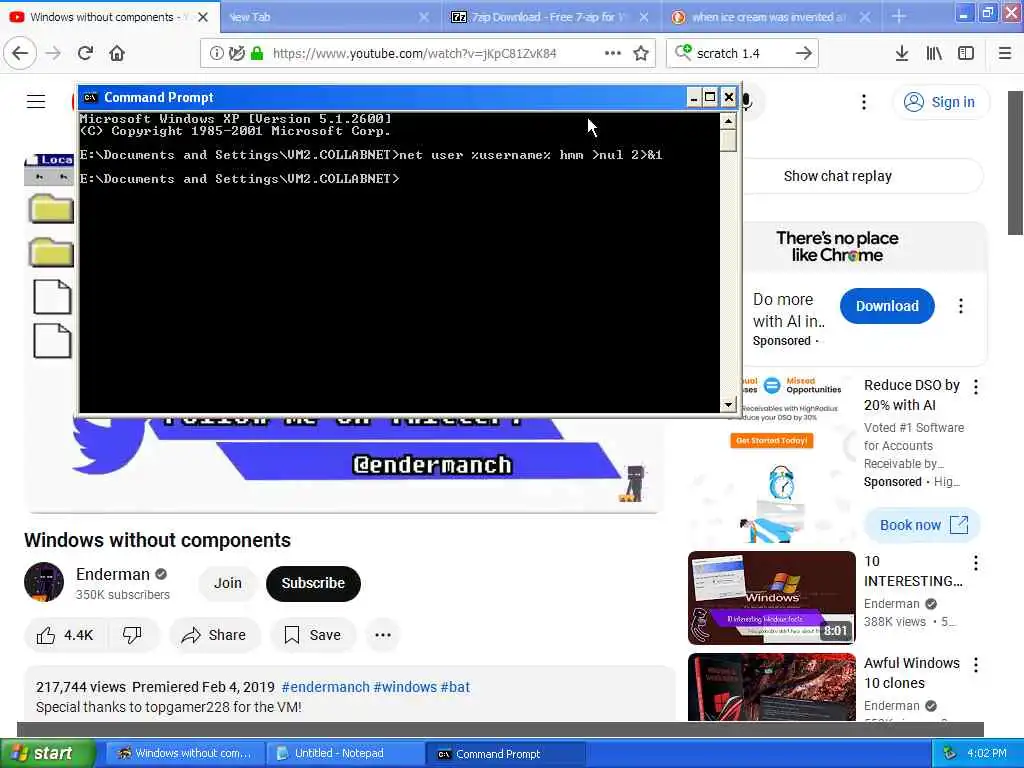Close the Windows without components tab
The height and width of the screenshot is (768, 1024).
pyautogui.click(x=203, y=17)
